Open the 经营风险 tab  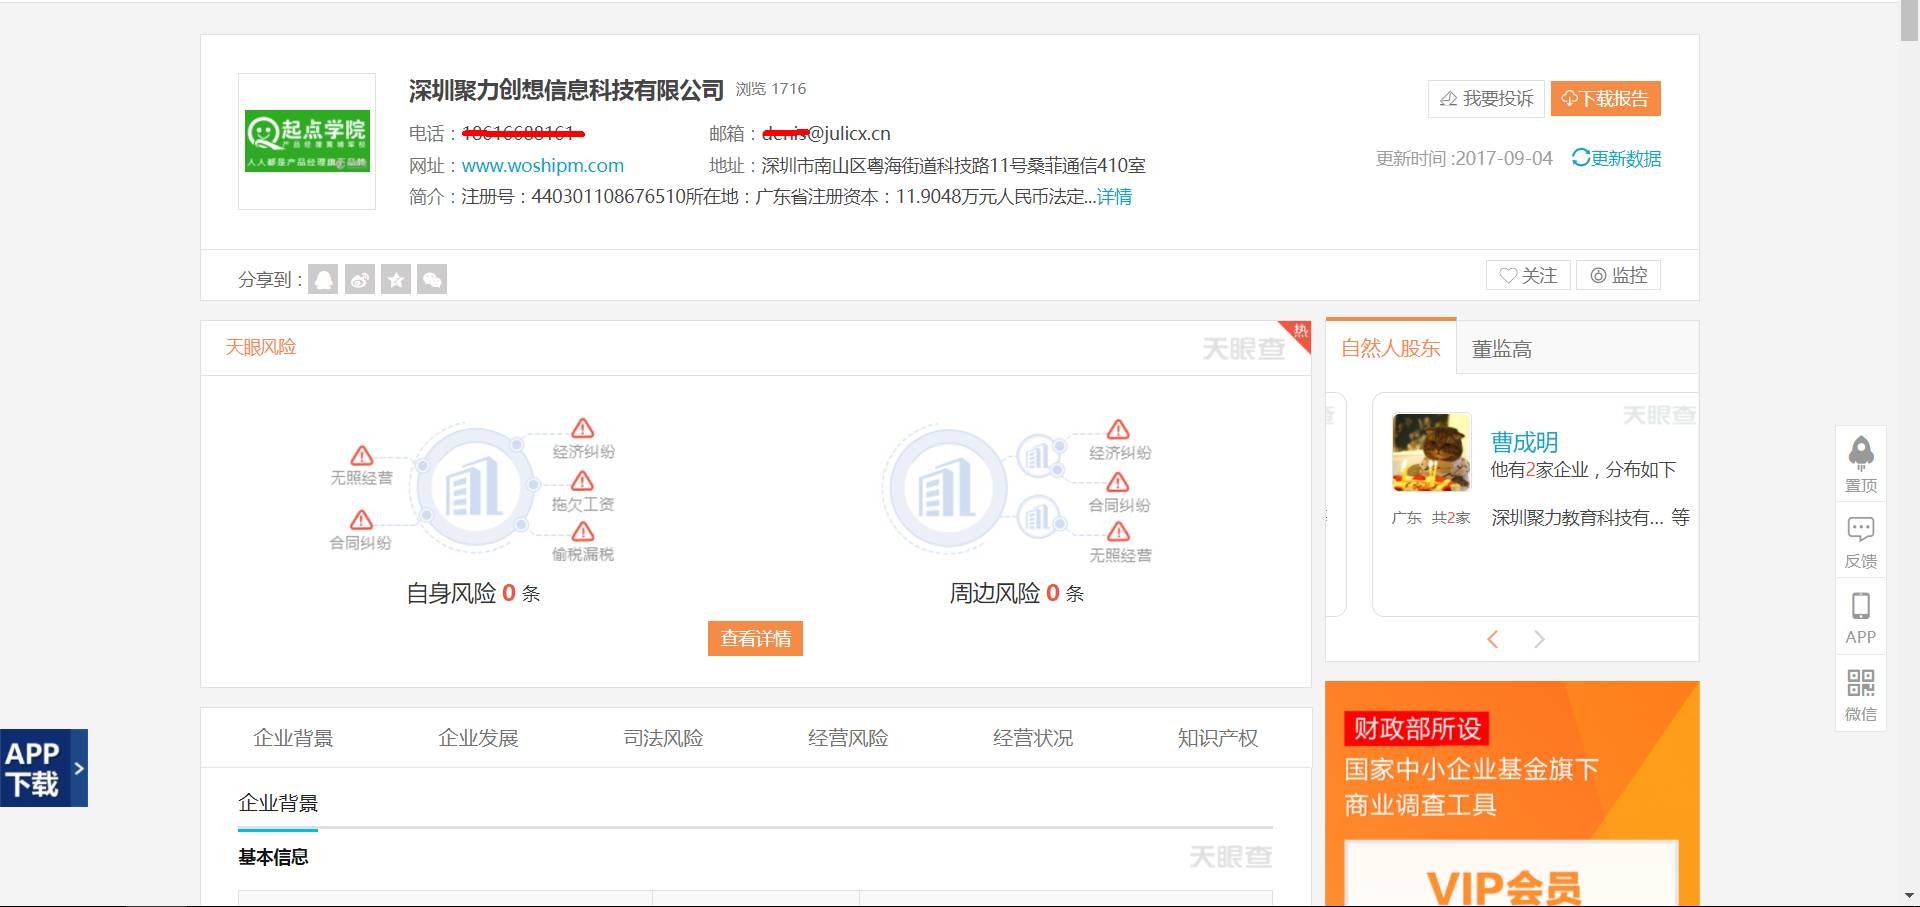coord(848,738)
